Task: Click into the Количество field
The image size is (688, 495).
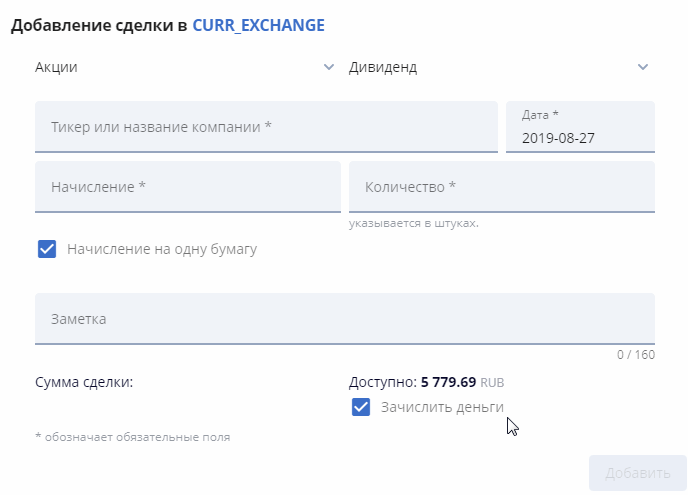Action: (x=502, y=187)
